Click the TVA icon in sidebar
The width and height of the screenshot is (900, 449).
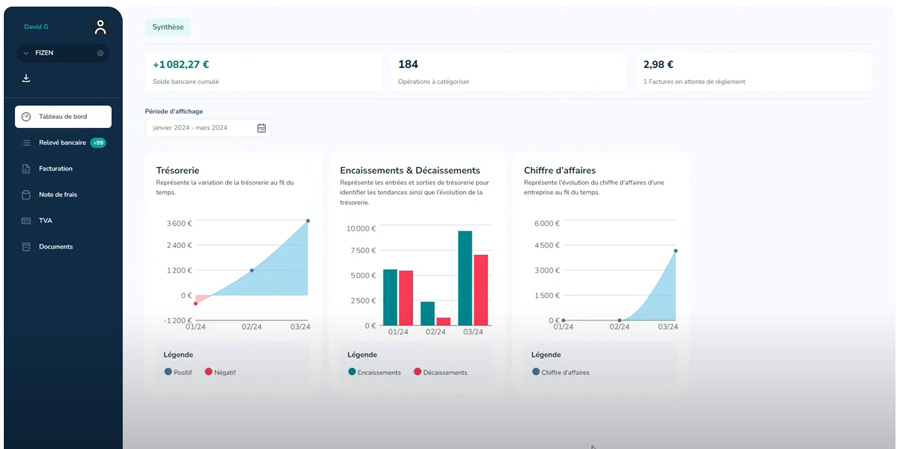26,220
